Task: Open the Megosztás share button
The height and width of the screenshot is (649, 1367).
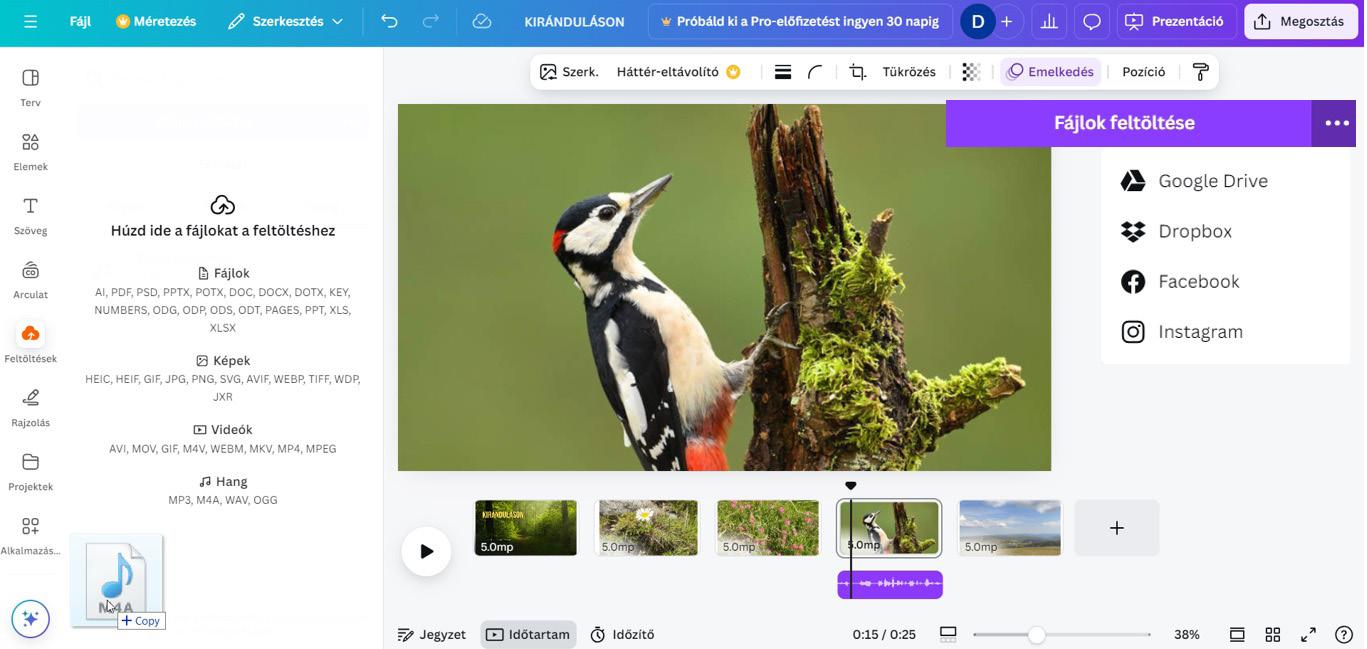Action: tap(1300, 21)
